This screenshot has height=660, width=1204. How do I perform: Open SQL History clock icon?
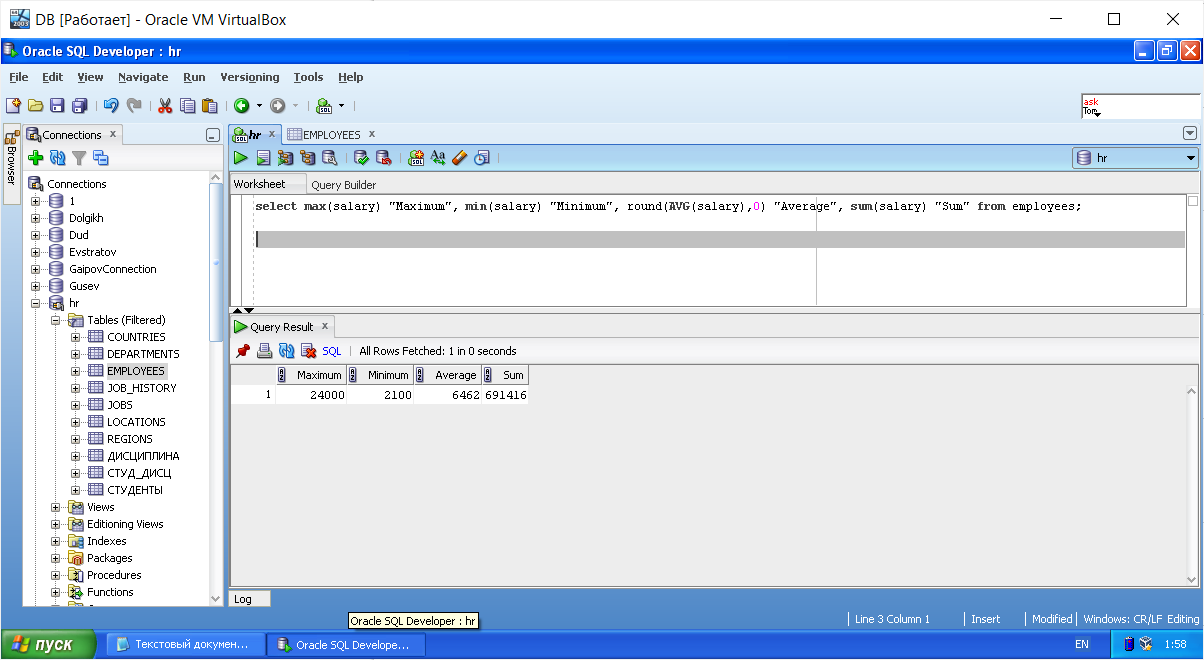pyautogui.click(x=482, y=158)
